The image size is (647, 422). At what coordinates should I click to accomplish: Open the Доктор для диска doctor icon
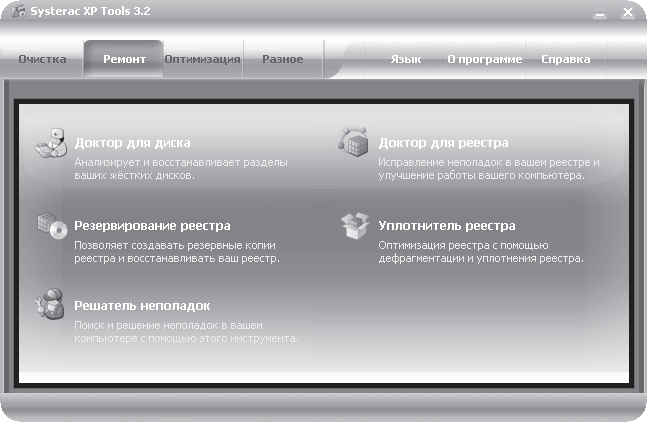click(52, 143)
